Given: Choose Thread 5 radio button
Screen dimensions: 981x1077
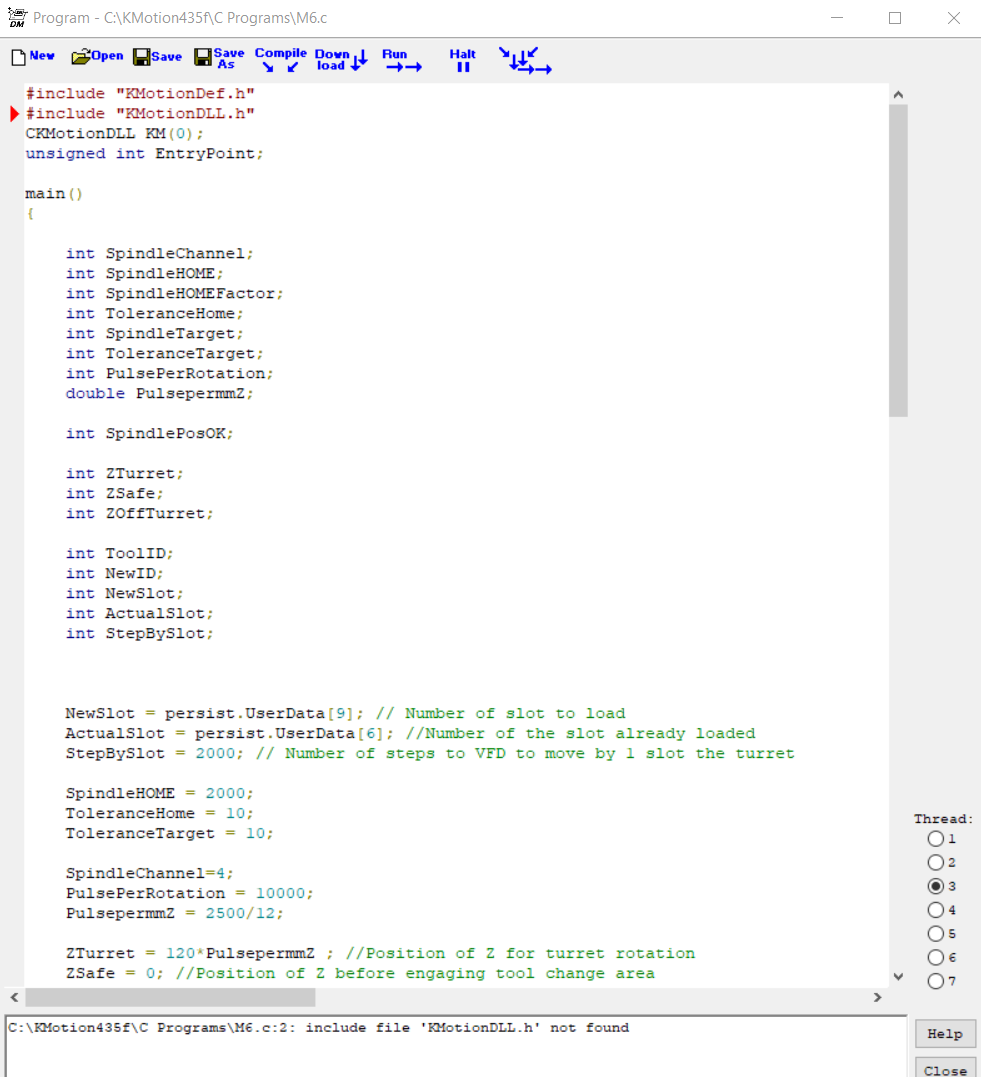Looking at the screenshot, I should pyautogui.click(x=936, y=934).
